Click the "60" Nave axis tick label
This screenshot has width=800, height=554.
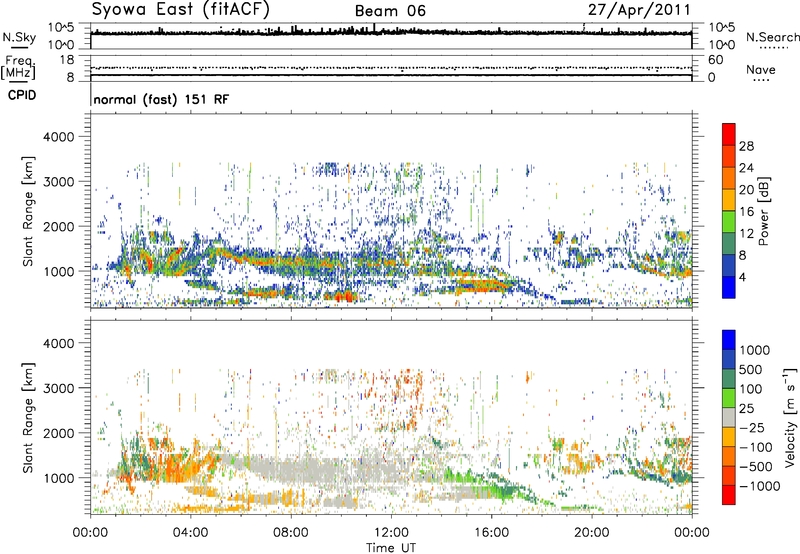click(x=716, y=60)
